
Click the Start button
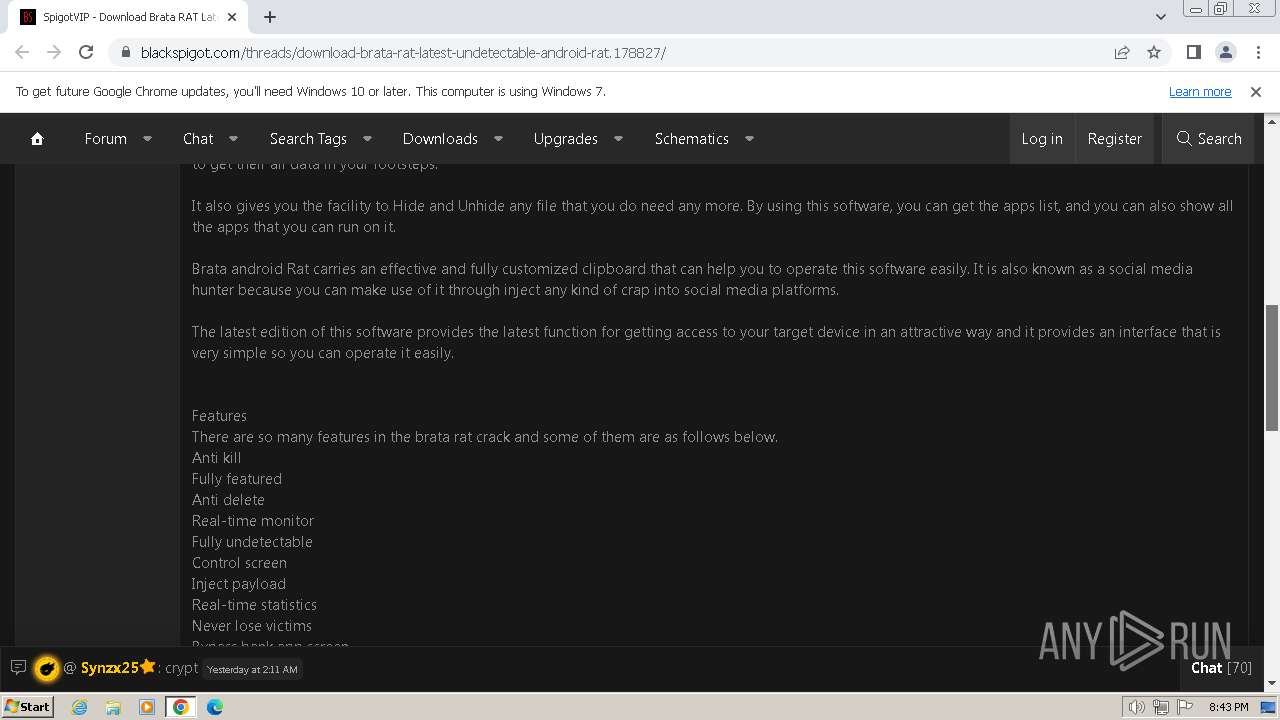coord(28,707)
